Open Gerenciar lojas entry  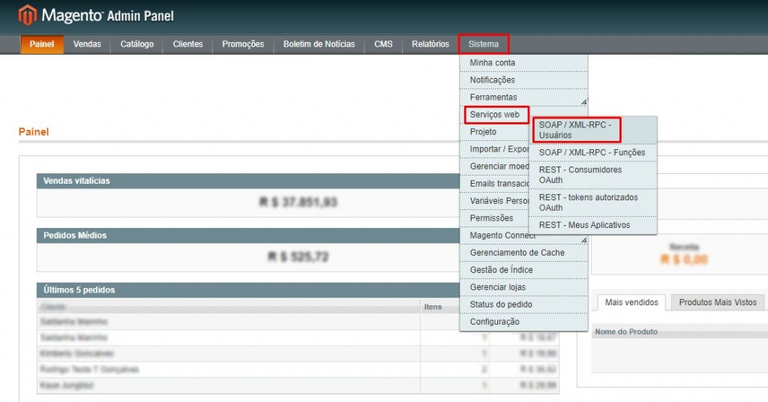[524, 287]
